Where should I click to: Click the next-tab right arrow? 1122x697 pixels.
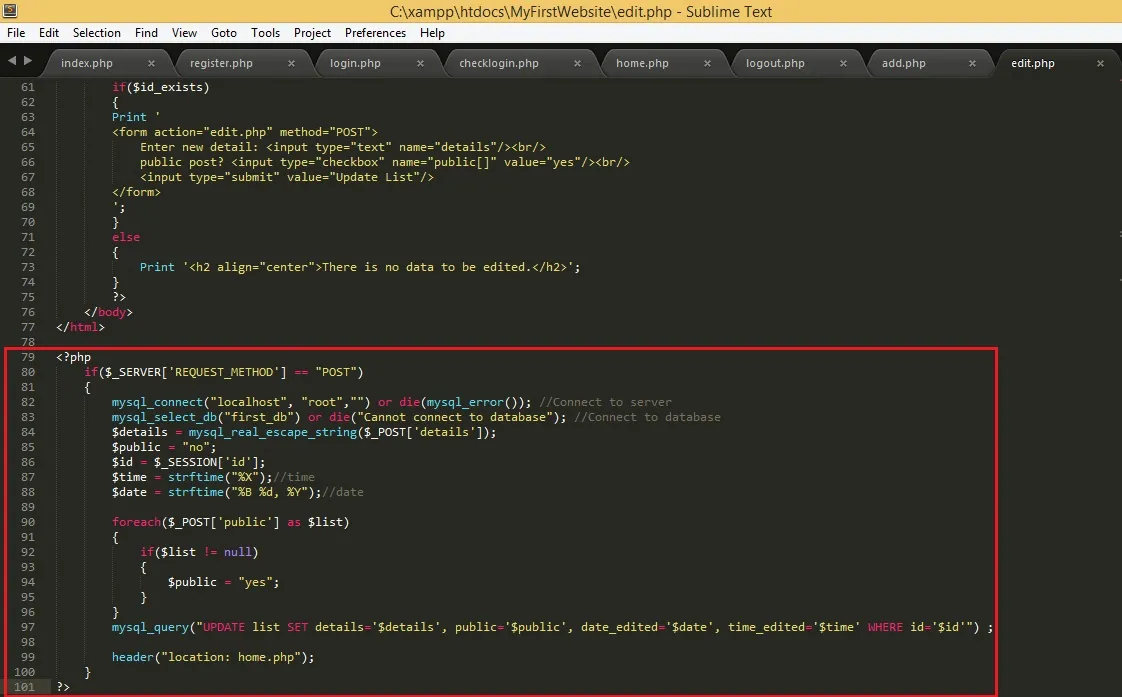click(x=28, y=61)
